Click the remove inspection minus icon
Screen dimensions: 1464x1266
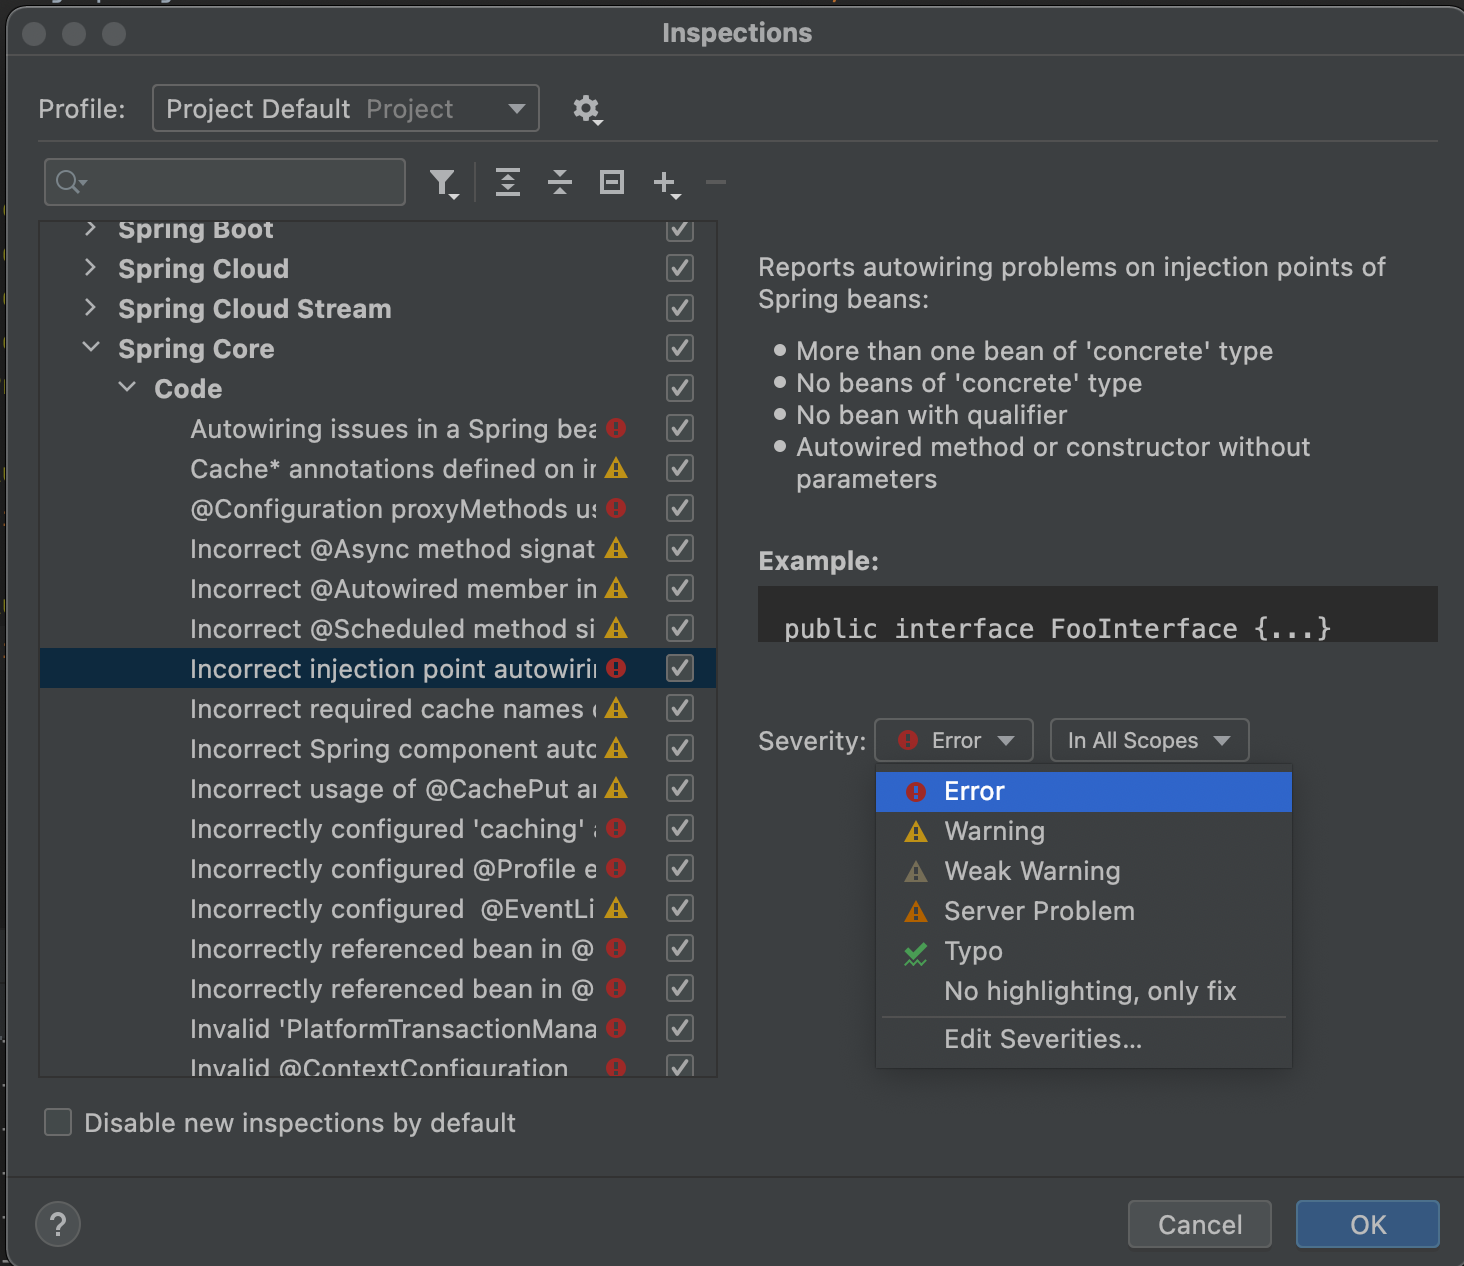coord(716,182)
